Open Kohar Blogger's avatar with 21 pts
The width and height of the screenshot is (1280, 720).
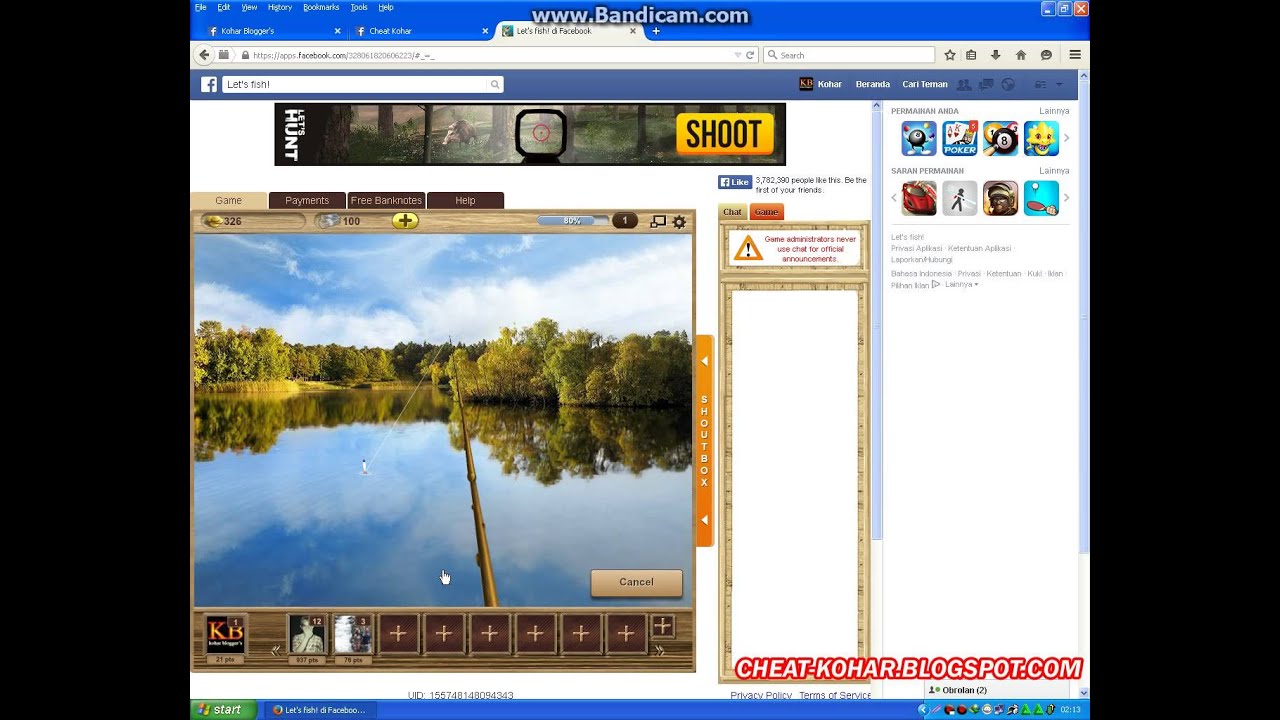tap(225, 635)
